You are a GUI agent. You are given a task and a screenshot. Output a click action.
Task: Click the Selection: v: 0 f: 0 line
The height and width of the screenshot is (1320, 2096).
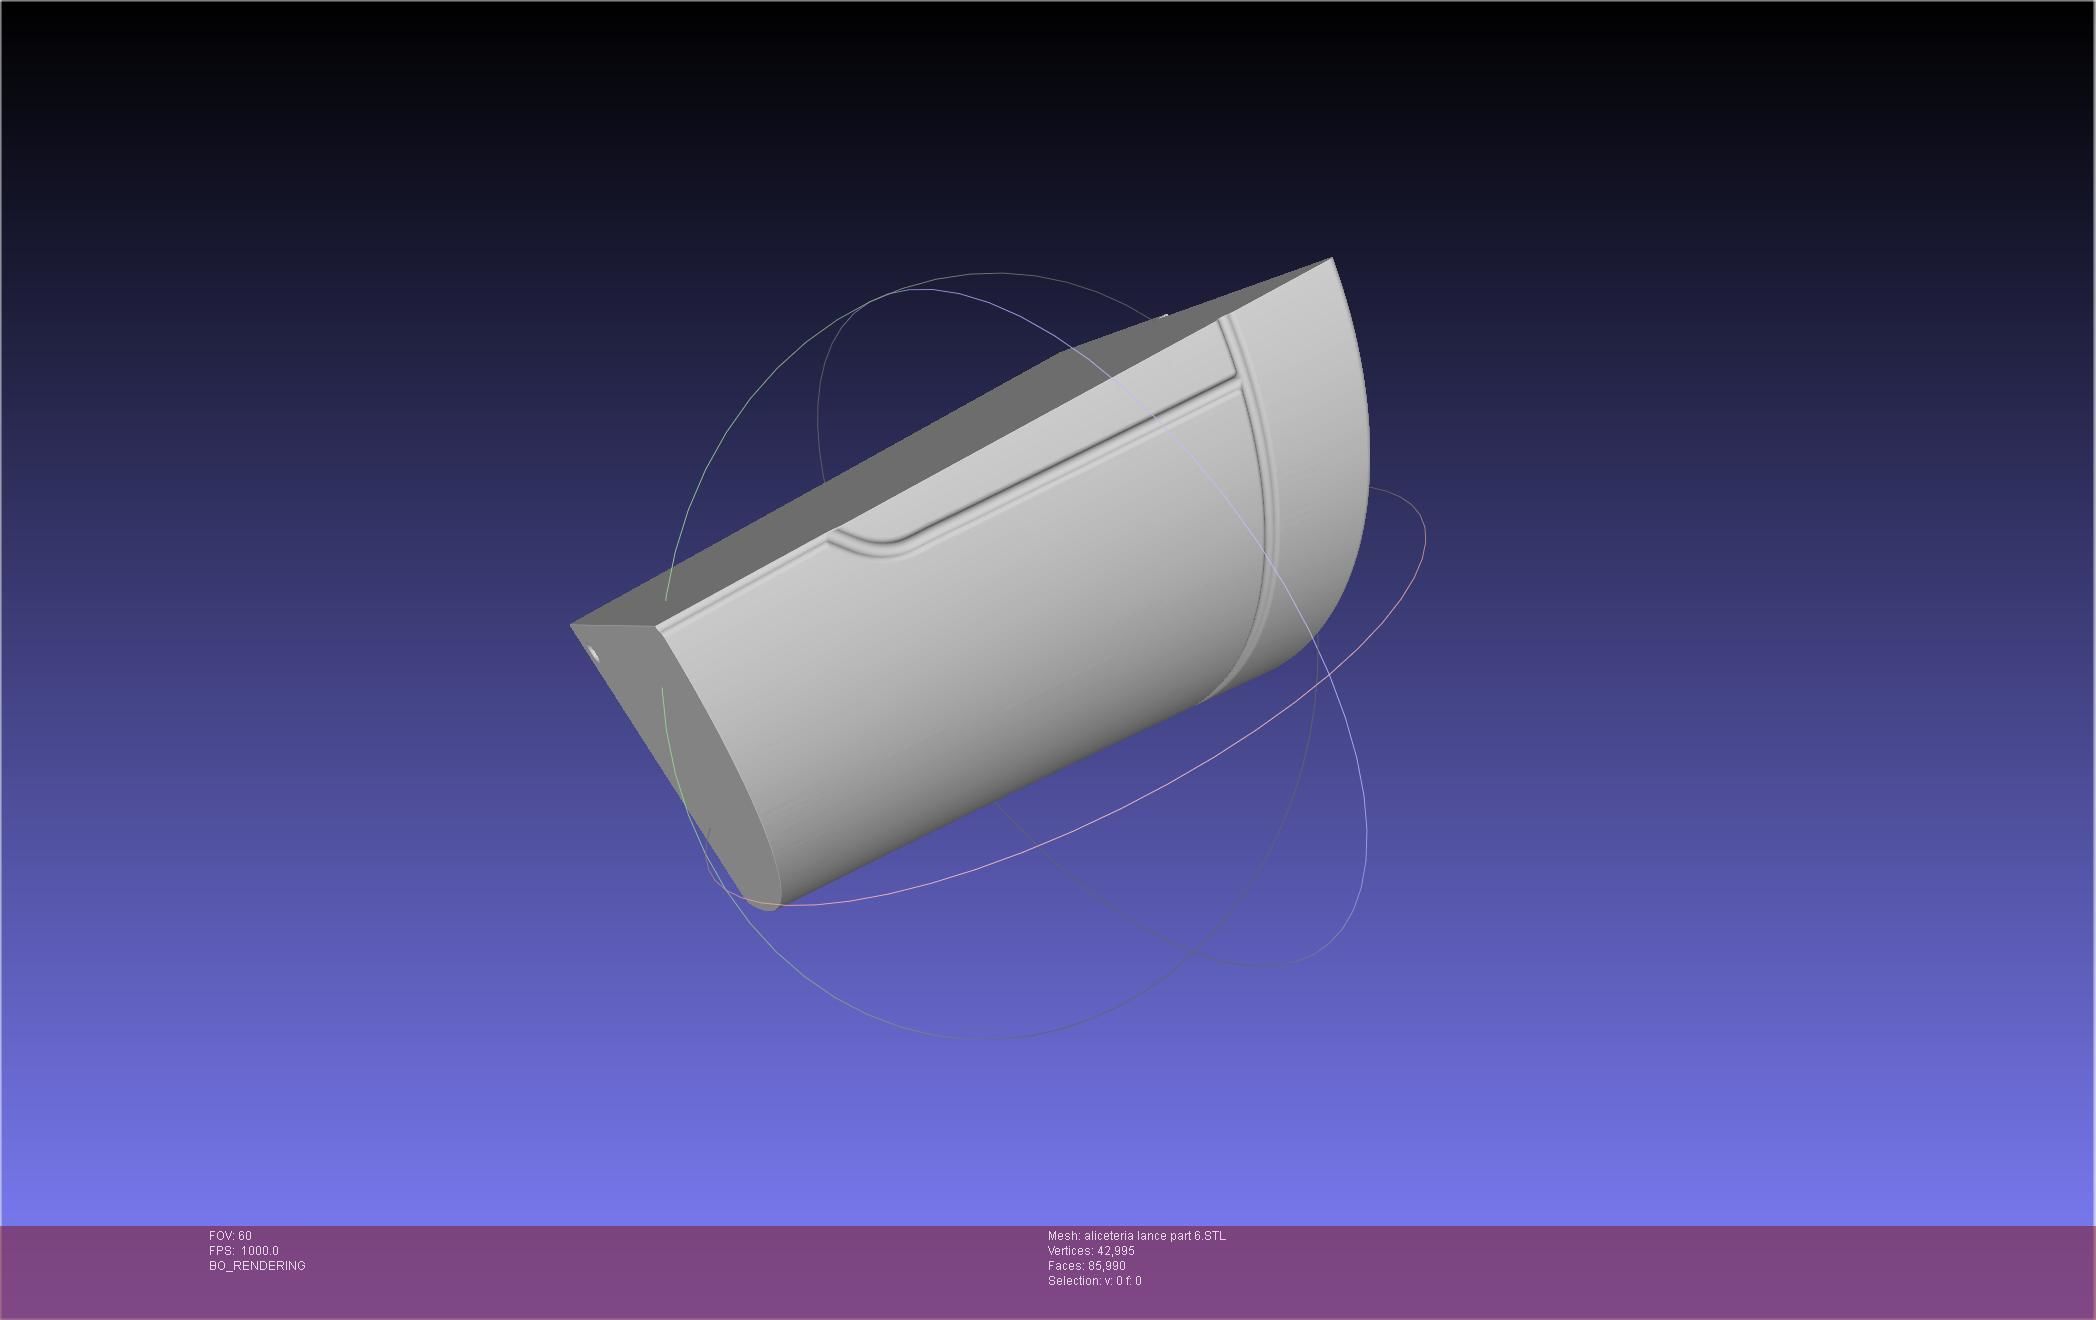[x=1094, y=1281]
